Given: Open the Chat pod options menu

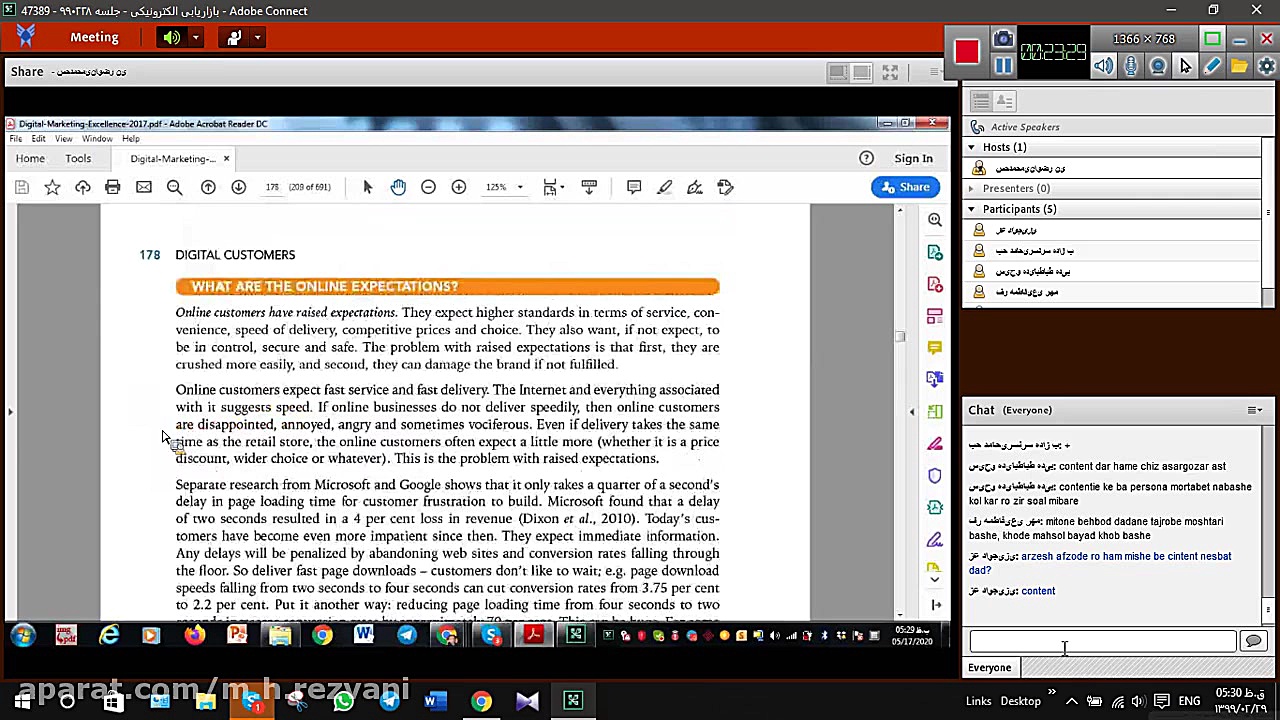Looking at the screenshot, I should click(1254, 410).
